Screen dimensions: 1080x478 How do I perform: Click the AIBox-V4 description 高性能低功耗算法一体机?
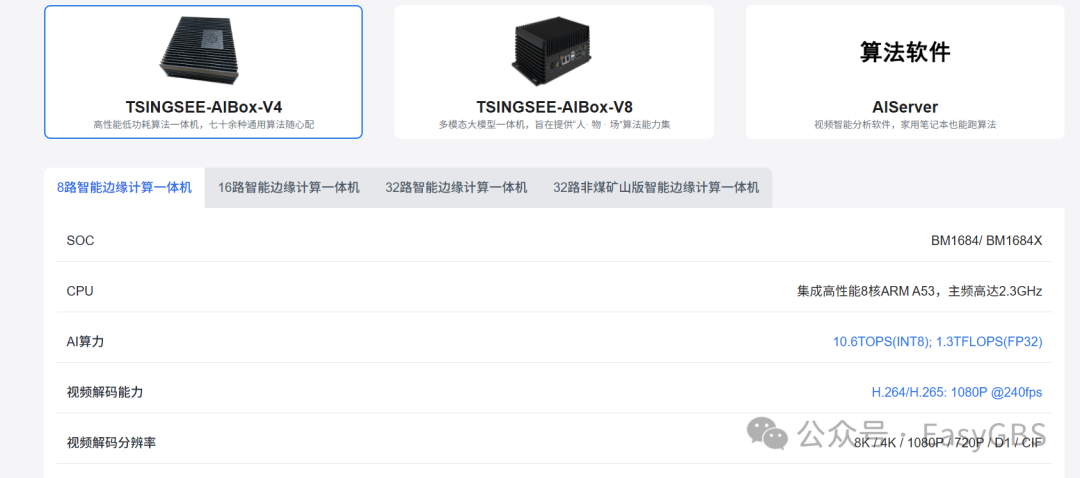coord(203,125)
